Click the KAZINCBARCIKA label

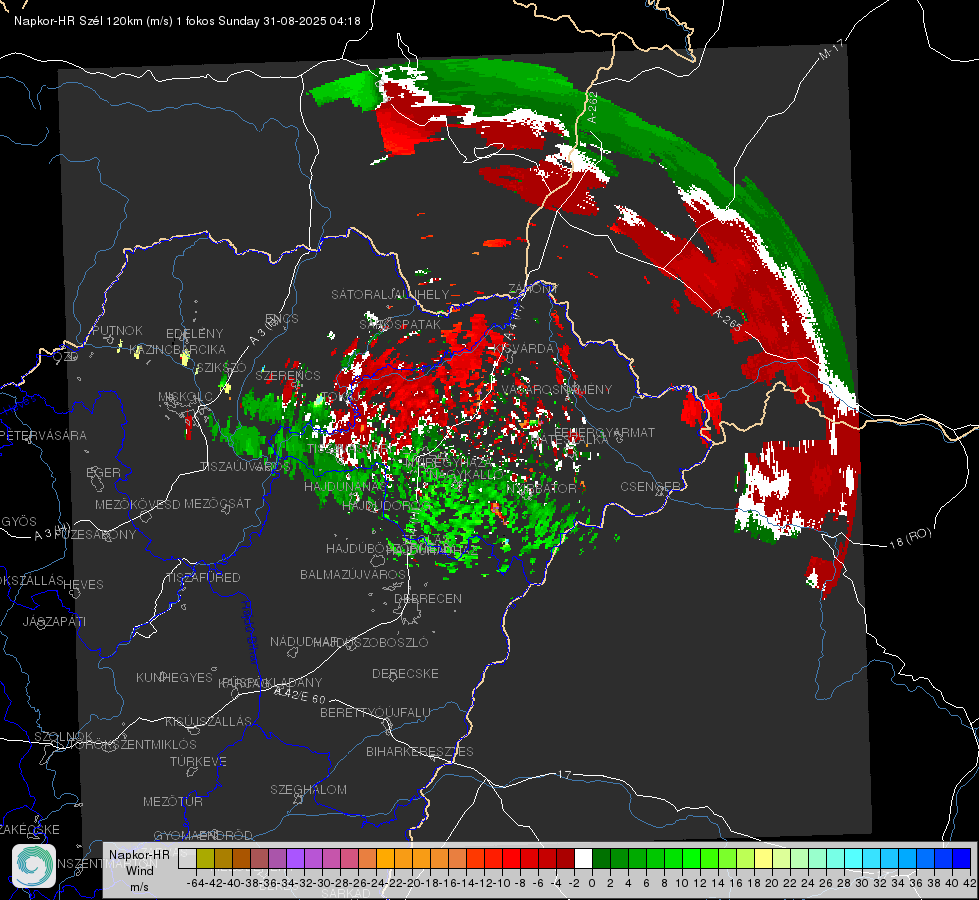tap(177, 349)
